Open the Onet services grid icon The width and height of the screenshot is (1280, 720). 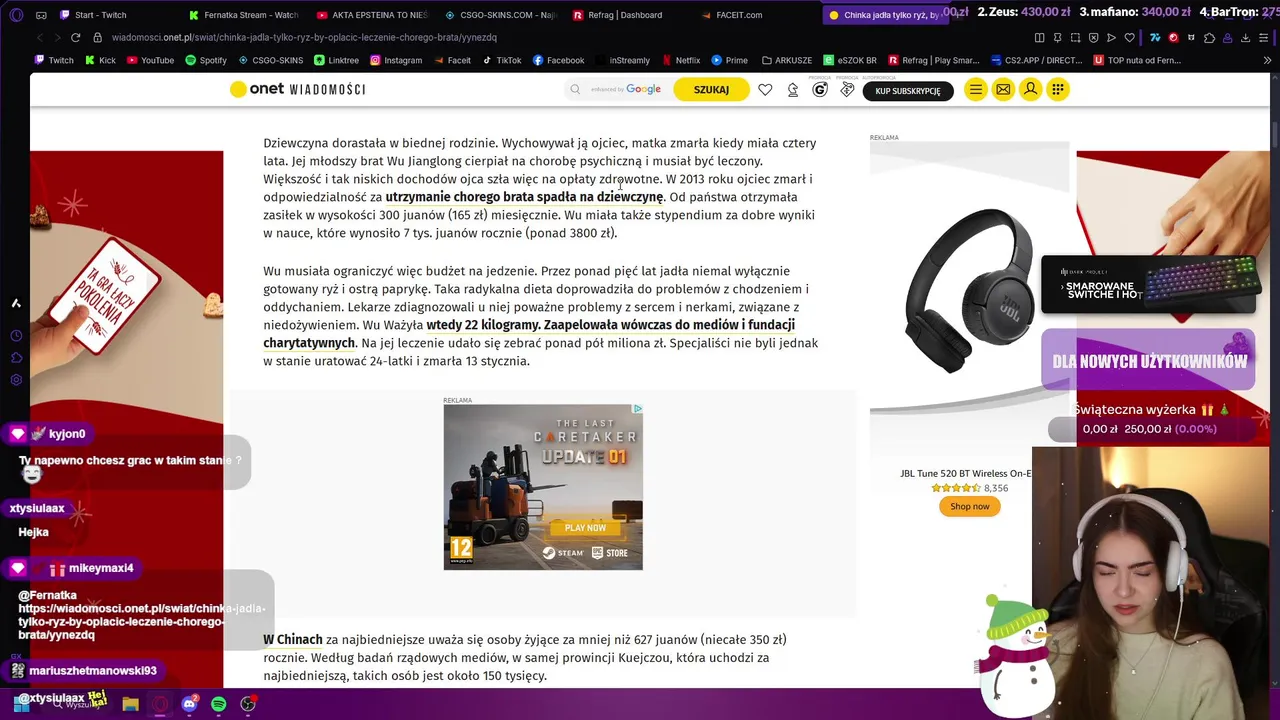coord(1057,89)
